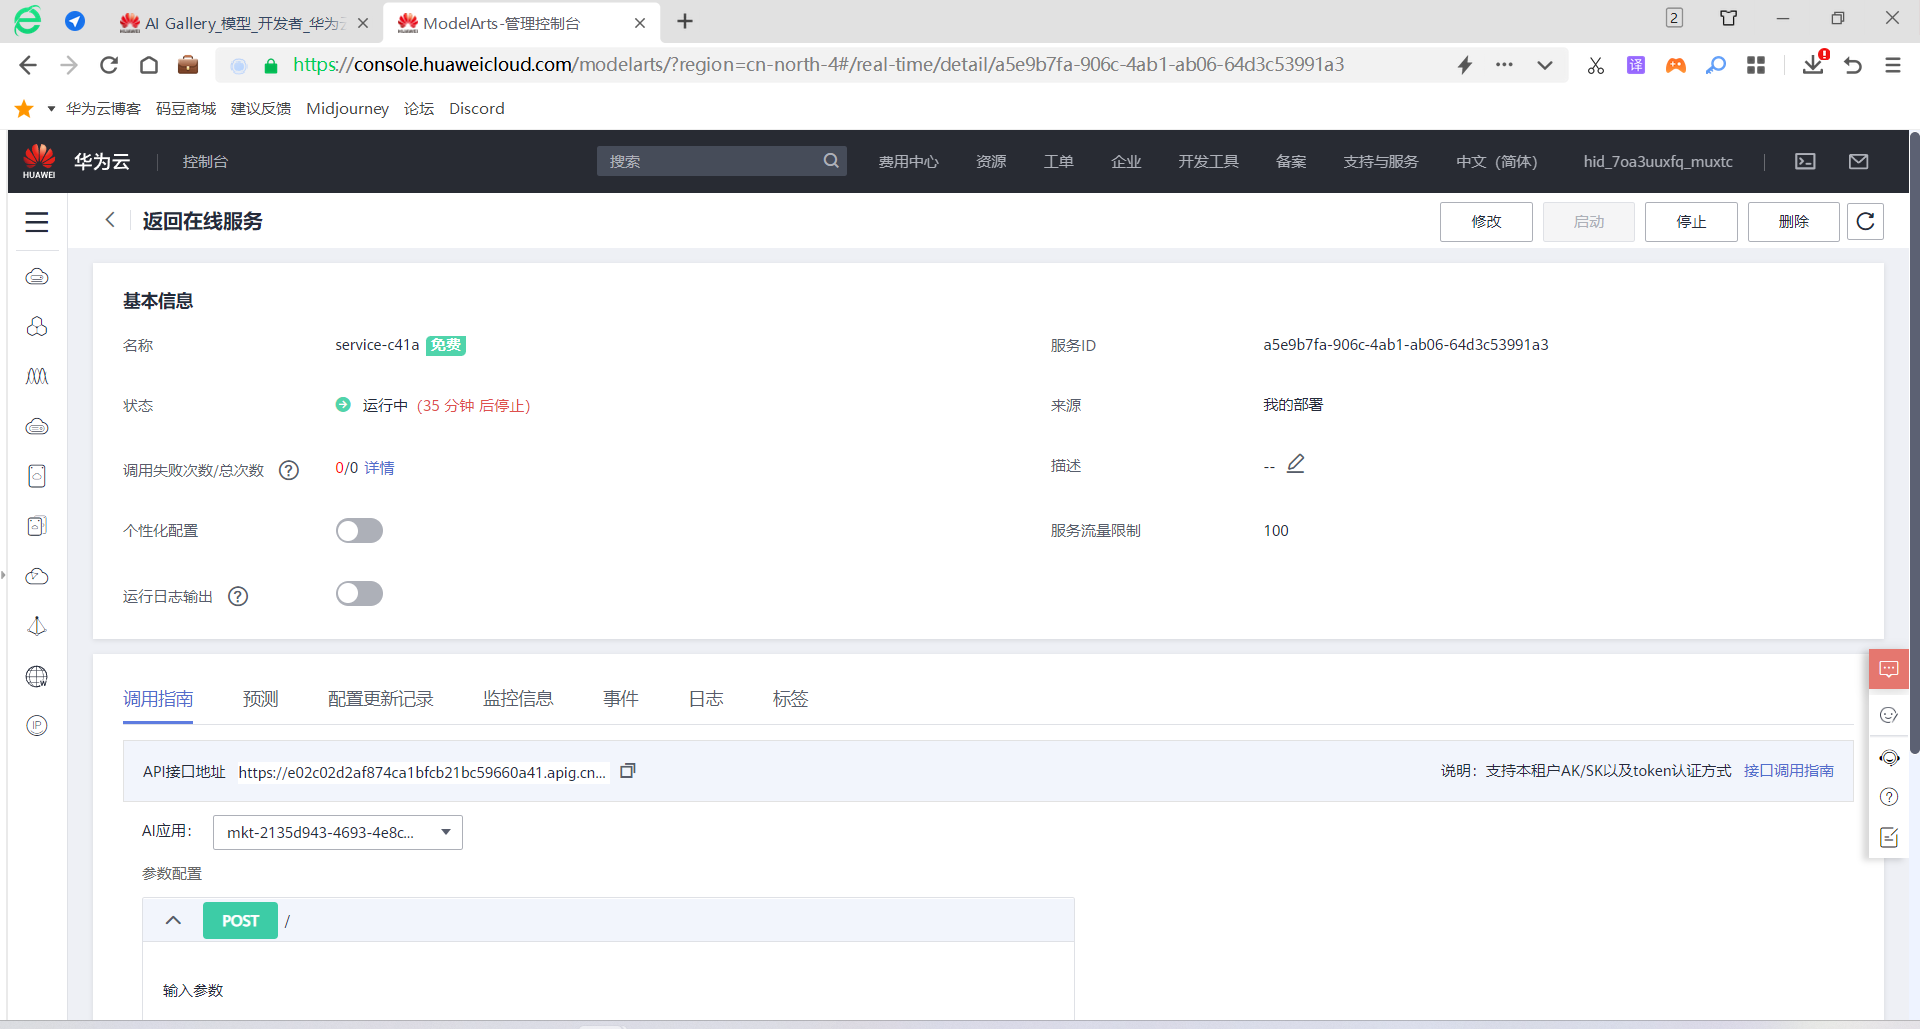Image resolution: width=1920 pixels, height=1029 pixels.
Task: Open the AI应用 dropdown
Action: pos(338,832)
